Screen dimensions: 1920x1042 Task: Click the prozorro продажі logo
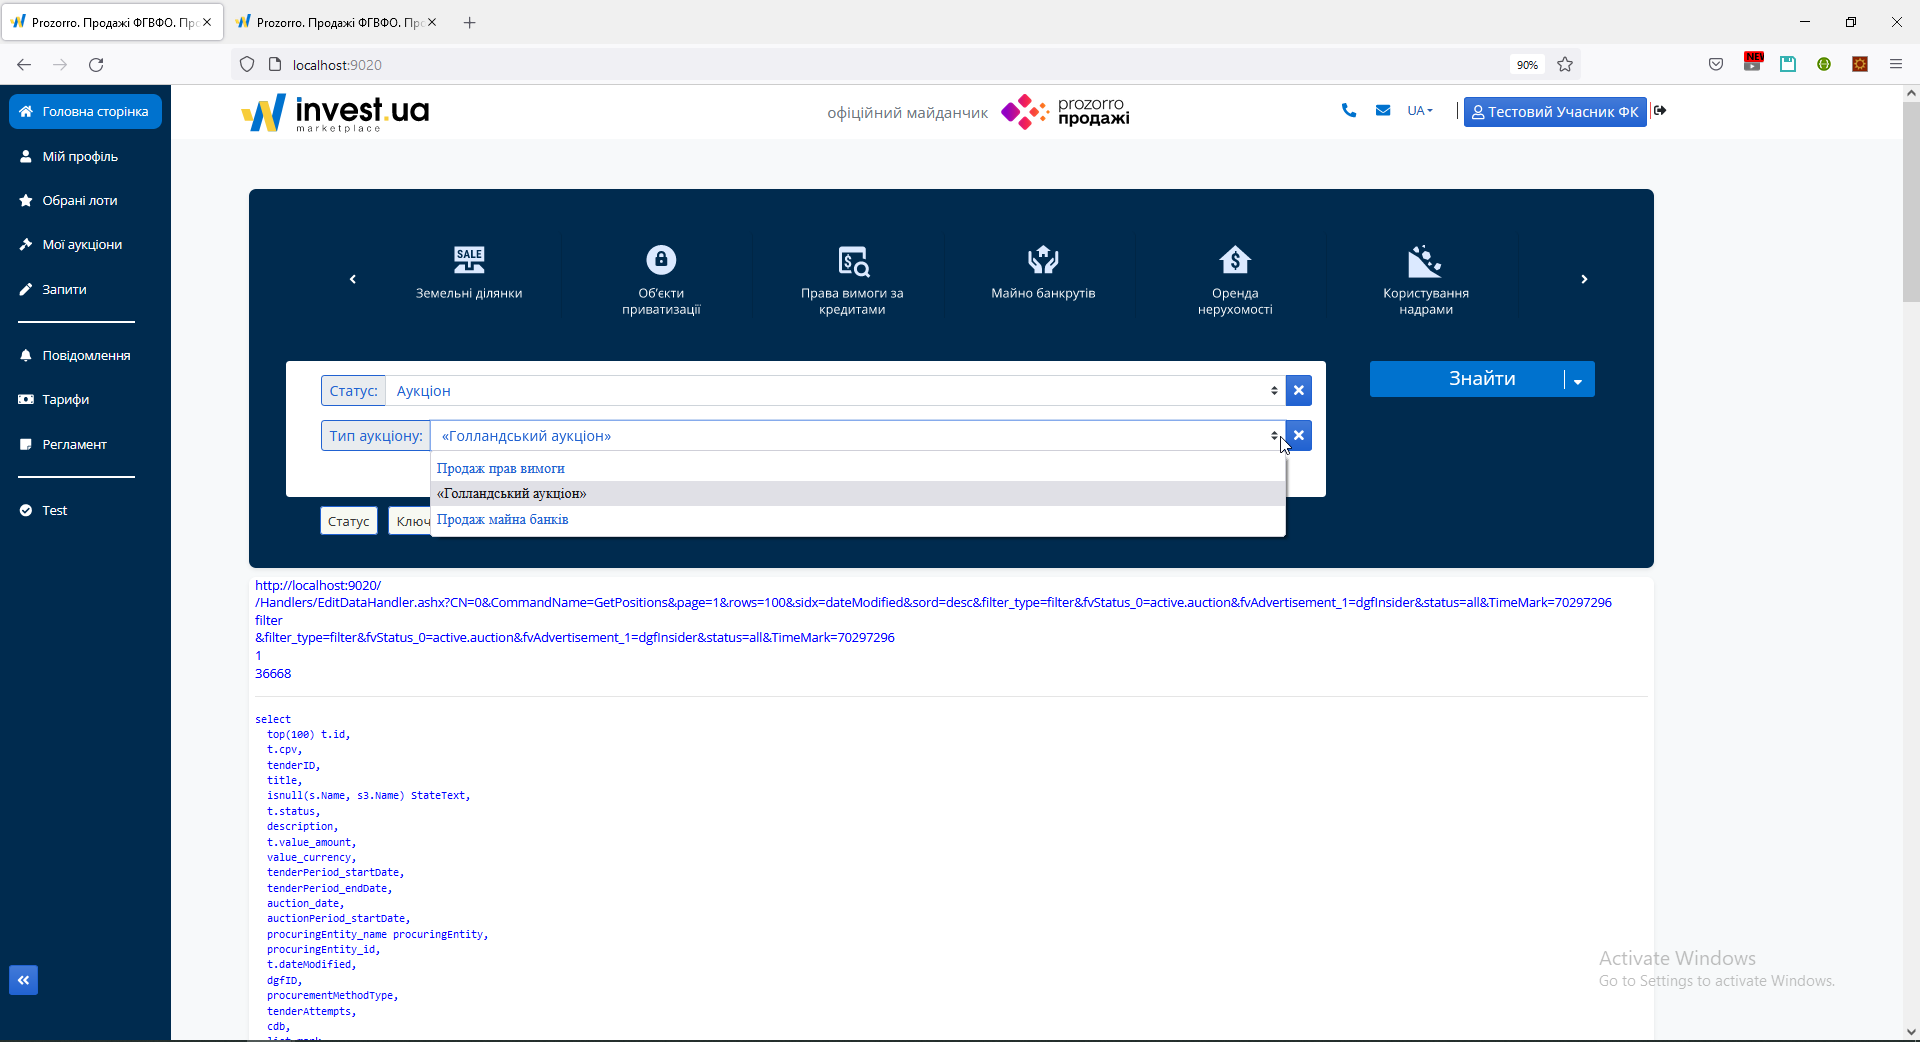[1066, 112]
